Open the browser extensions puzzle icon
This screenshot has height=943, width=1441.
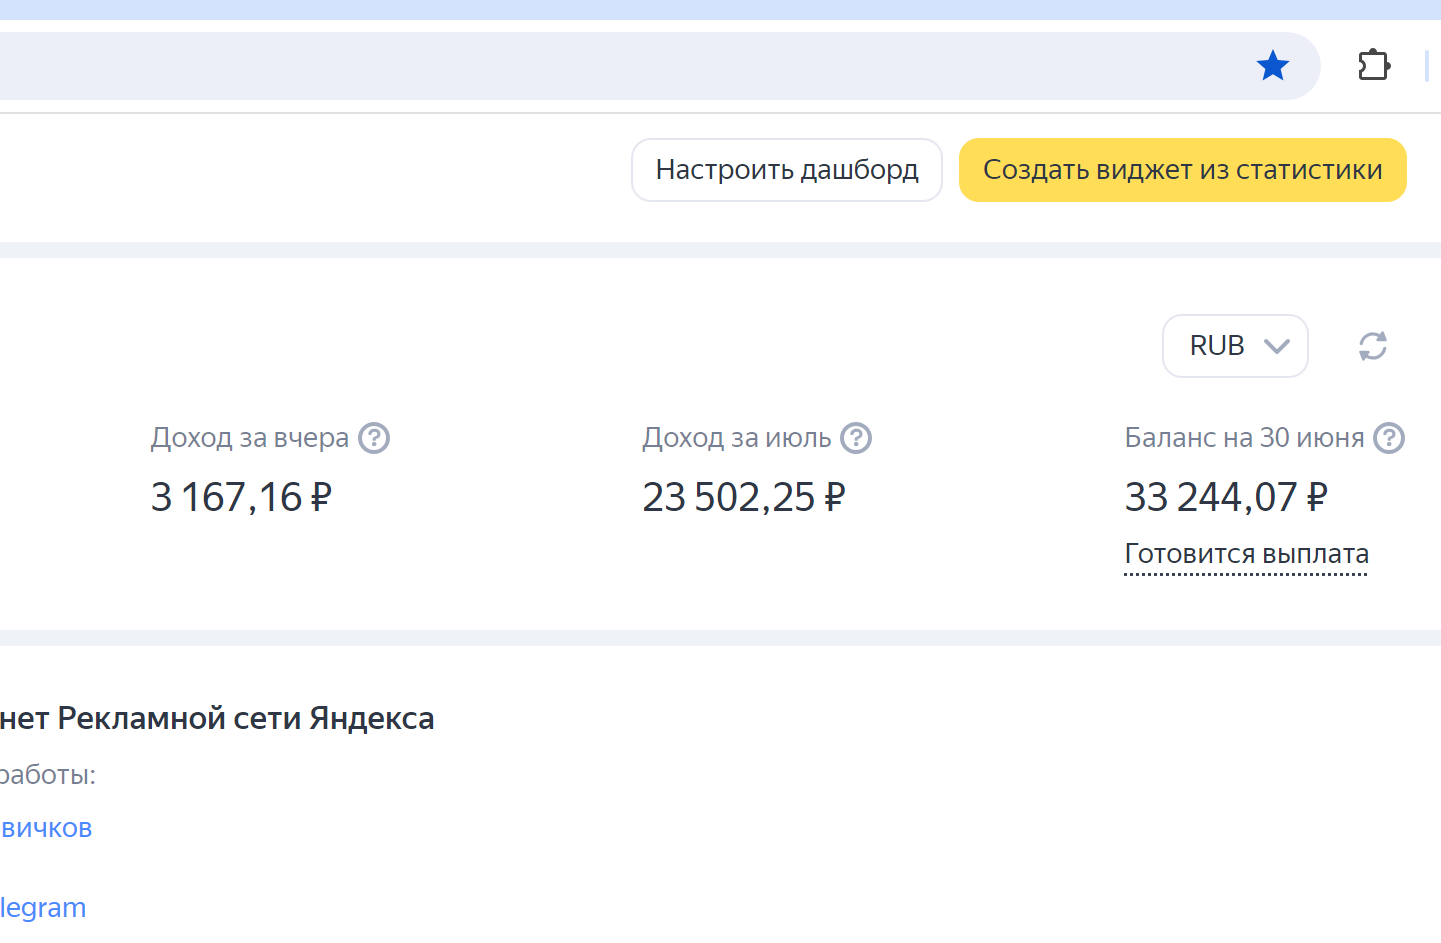[x=1374, y=66]
